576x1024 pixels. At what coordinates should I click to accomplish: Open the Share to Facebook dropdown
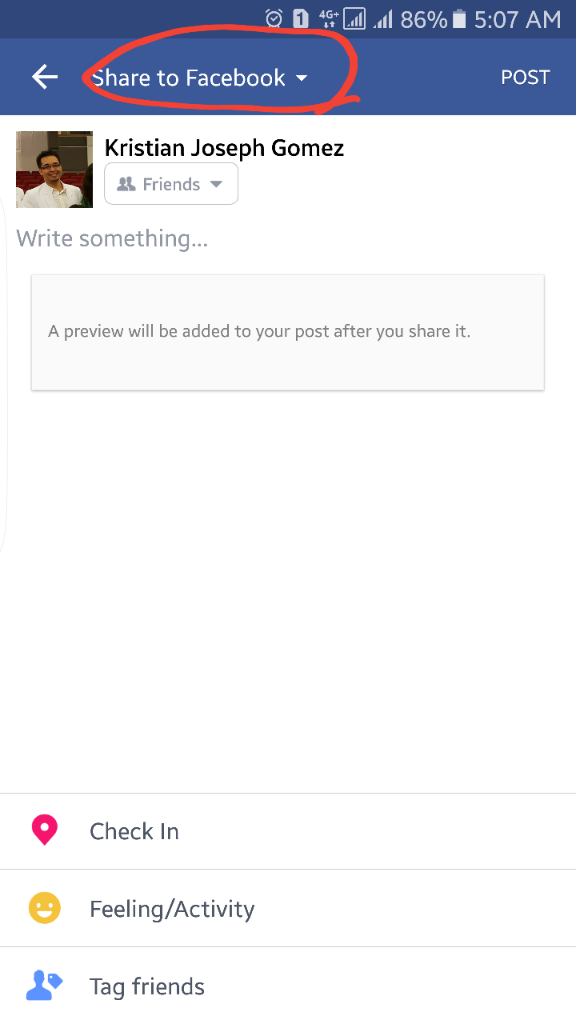[199, 78]
